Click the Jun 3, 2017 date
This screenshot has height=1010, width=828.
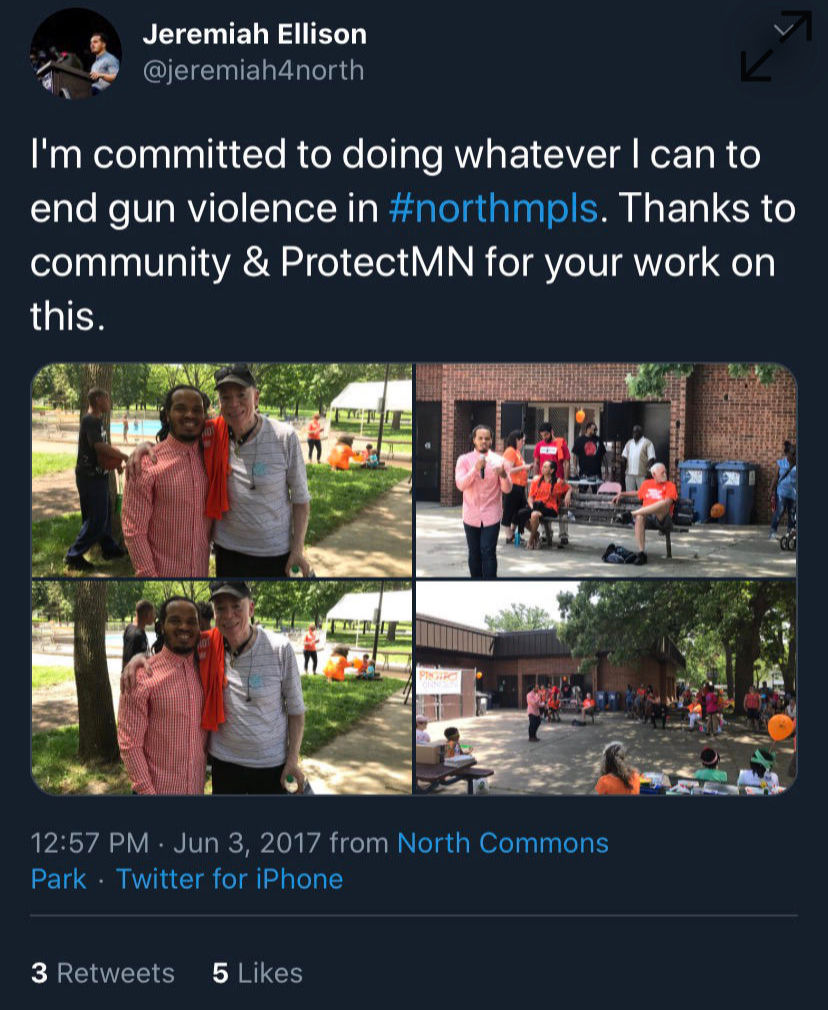tap(247, 843)
